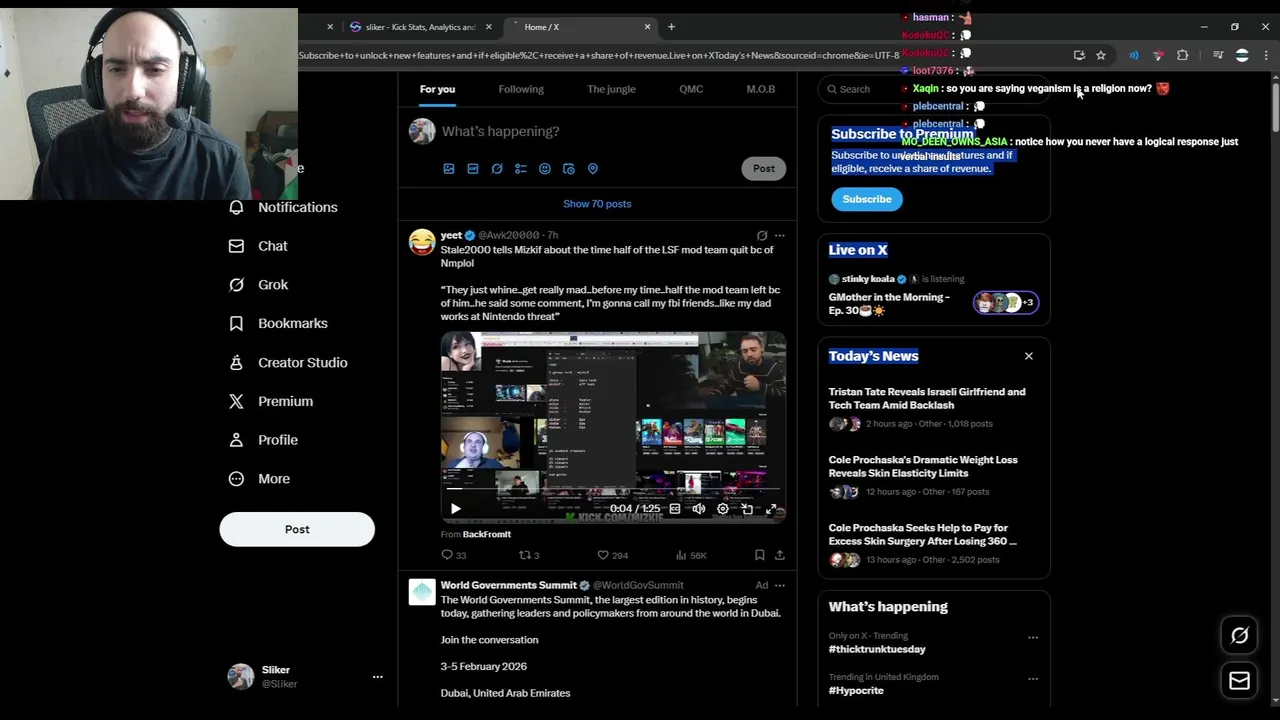Open Creator Studio in the sidebar
Screen dimensions: 1280x720
click(x=288, y=363)
